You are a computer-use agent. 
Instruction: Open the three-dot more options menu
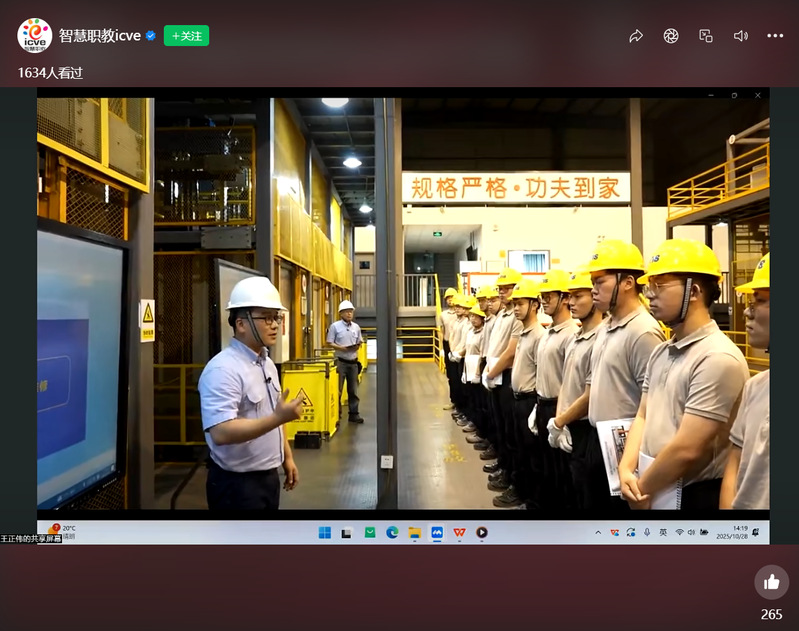(775, 36)
